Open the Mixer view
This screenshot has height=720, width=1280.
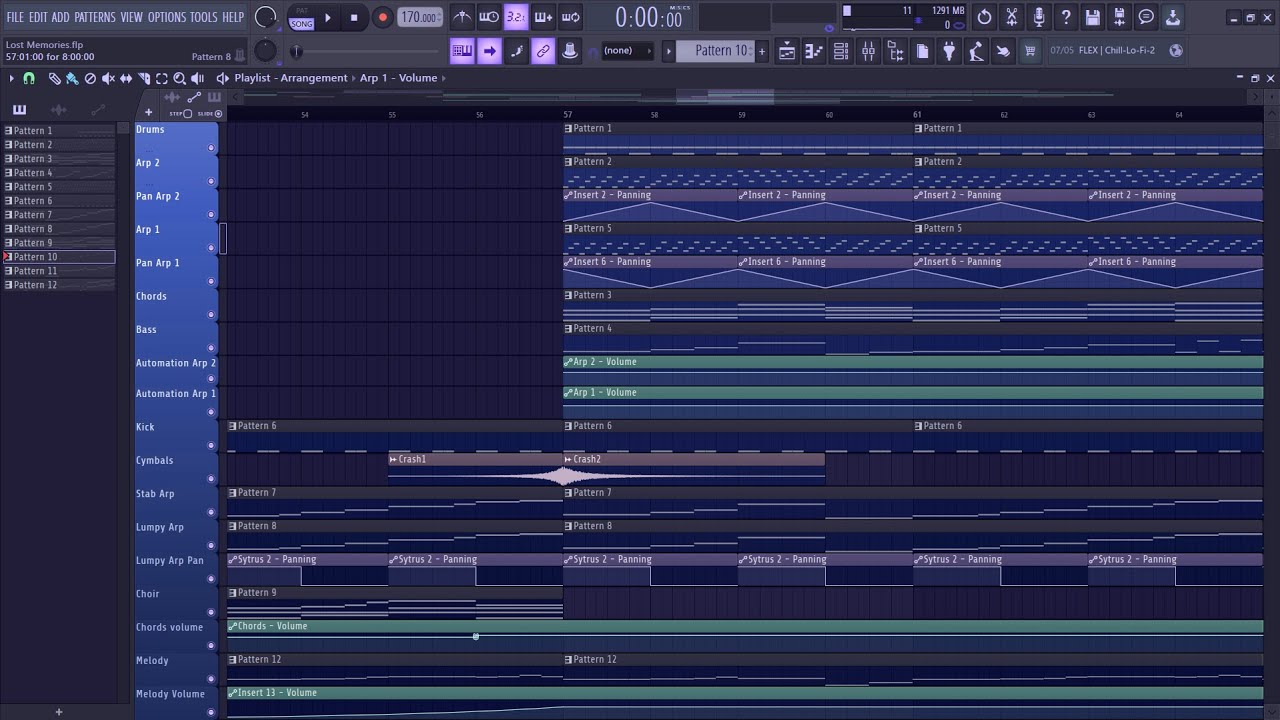pyautogui.click(x=868, y=51)
